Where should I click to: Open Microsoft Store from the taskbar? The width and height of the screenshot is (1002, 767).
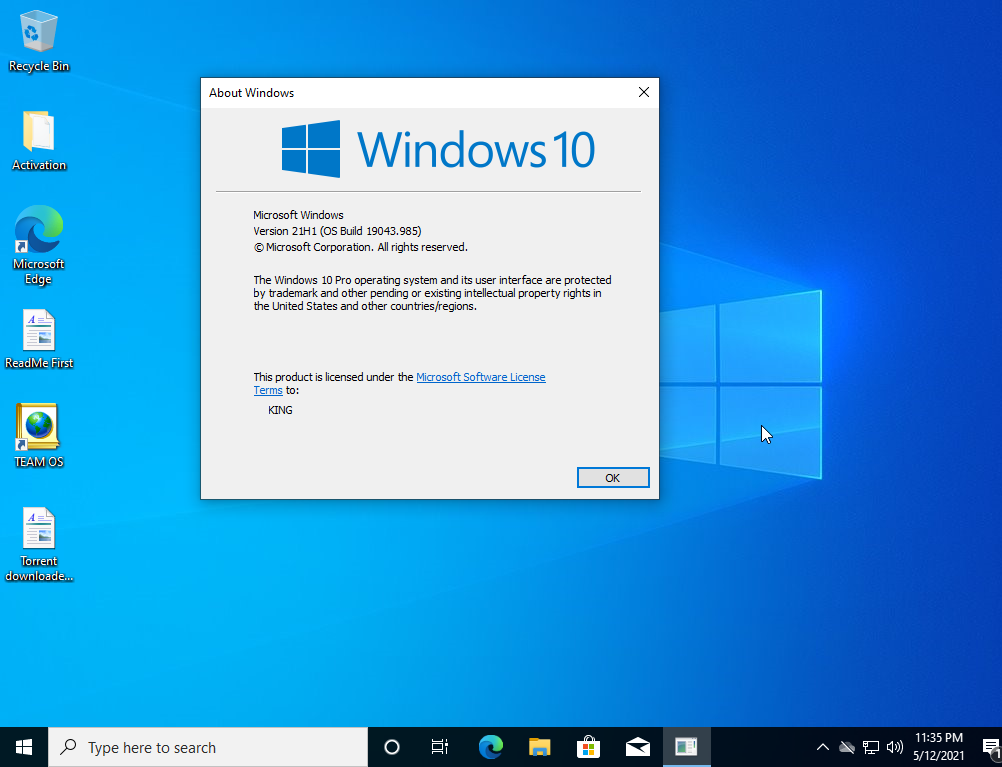[589, 747]
